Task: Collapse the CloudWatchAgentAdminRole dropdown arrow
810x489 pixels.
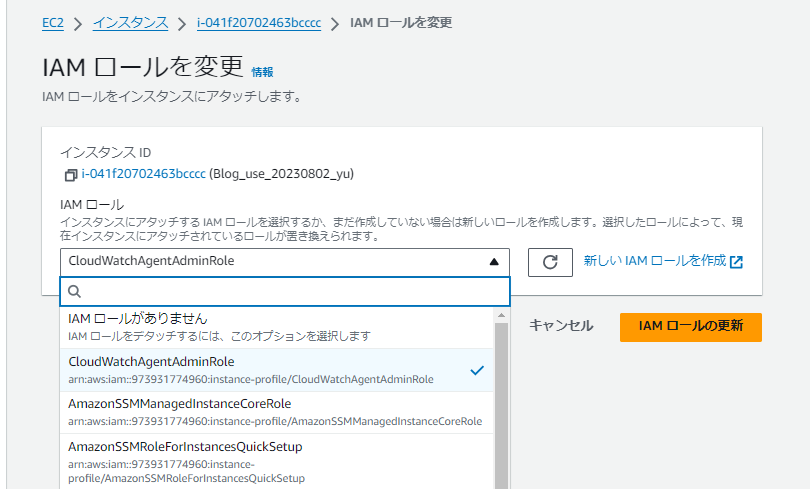Action: coord(494,262)
